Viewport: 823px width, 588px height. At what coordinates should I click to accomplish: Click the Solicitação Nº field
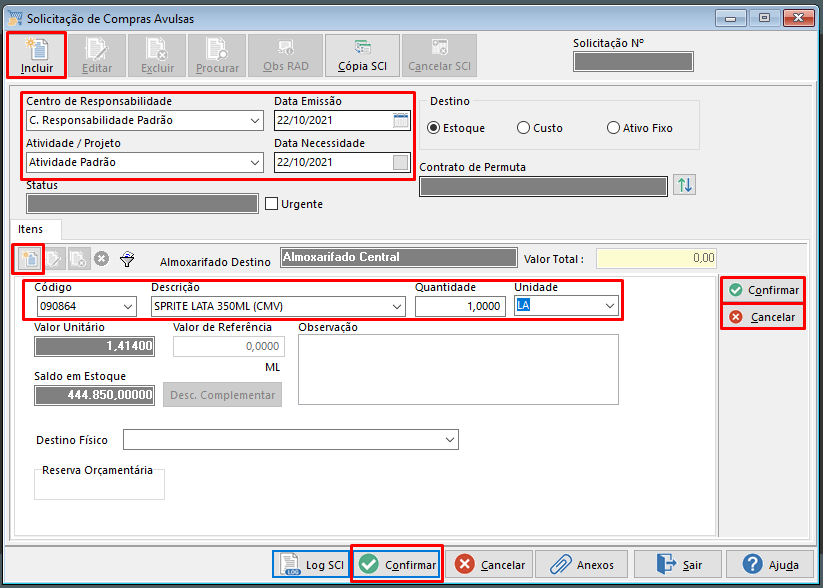click(633, 61)
